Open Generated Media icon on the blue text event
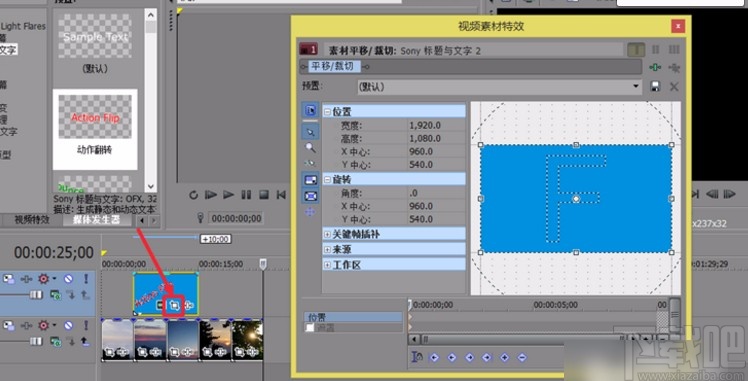Screen dimensions: 748x381 (x=160, y=305)
